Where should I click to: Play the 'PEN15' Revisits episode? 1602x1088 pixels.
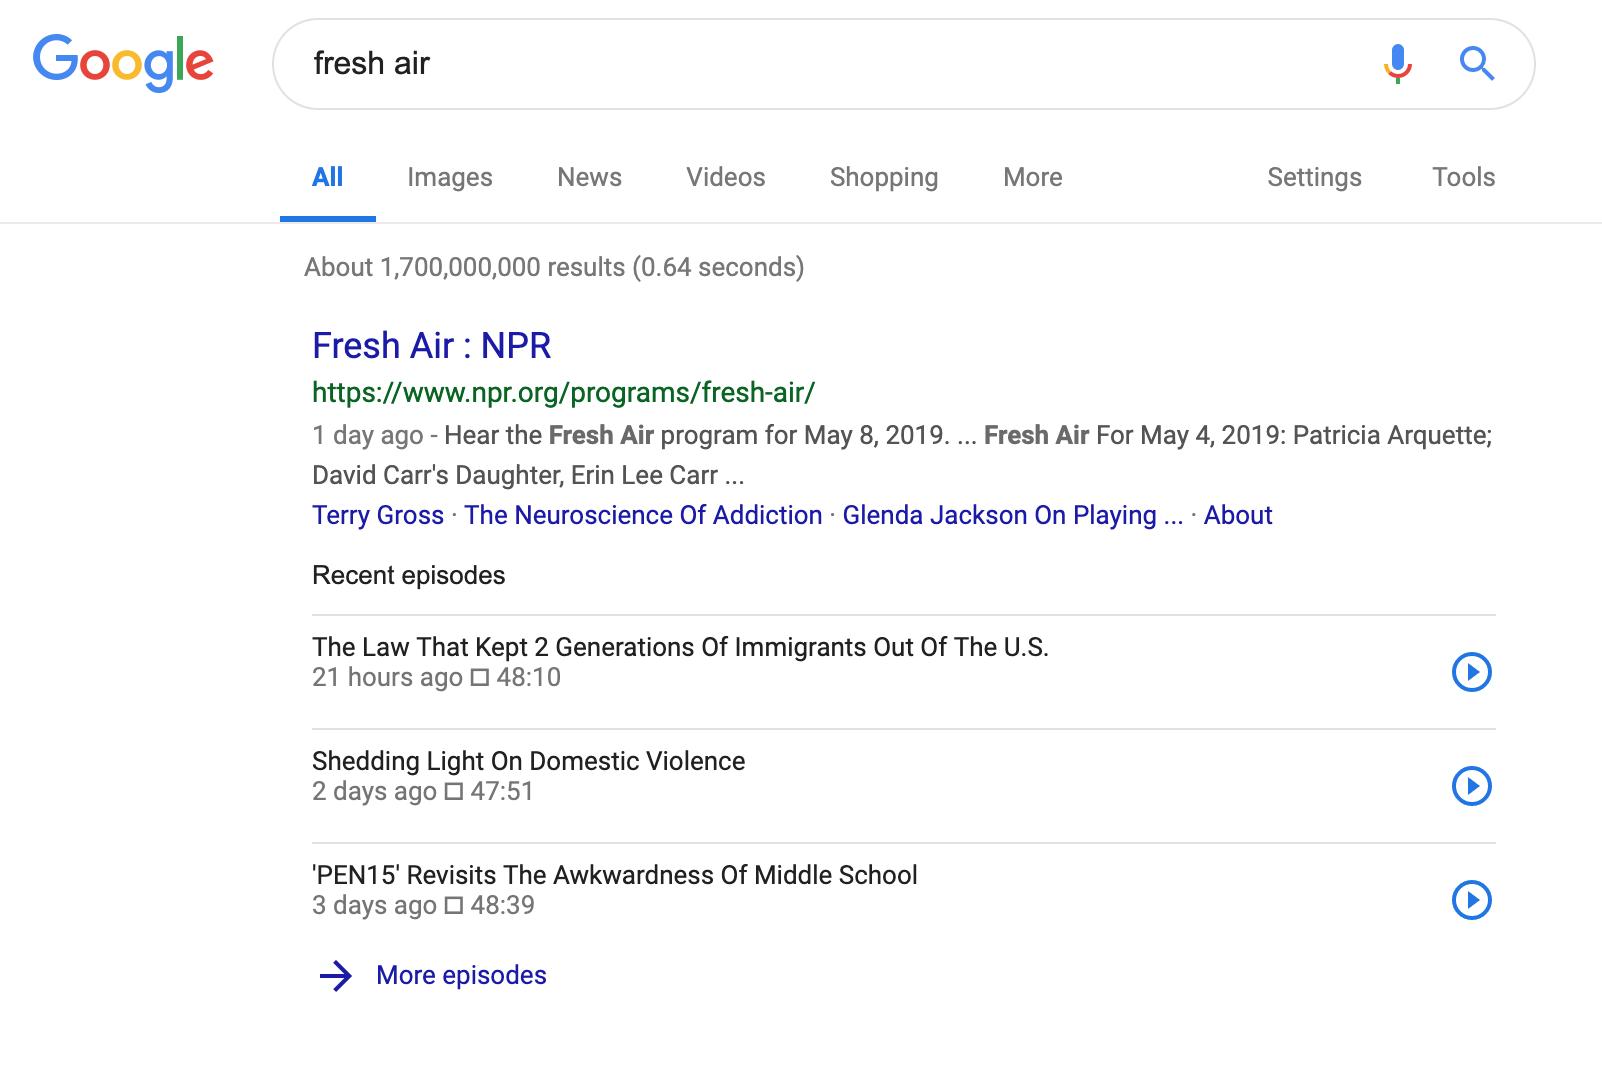click(x=1471, y=900)
